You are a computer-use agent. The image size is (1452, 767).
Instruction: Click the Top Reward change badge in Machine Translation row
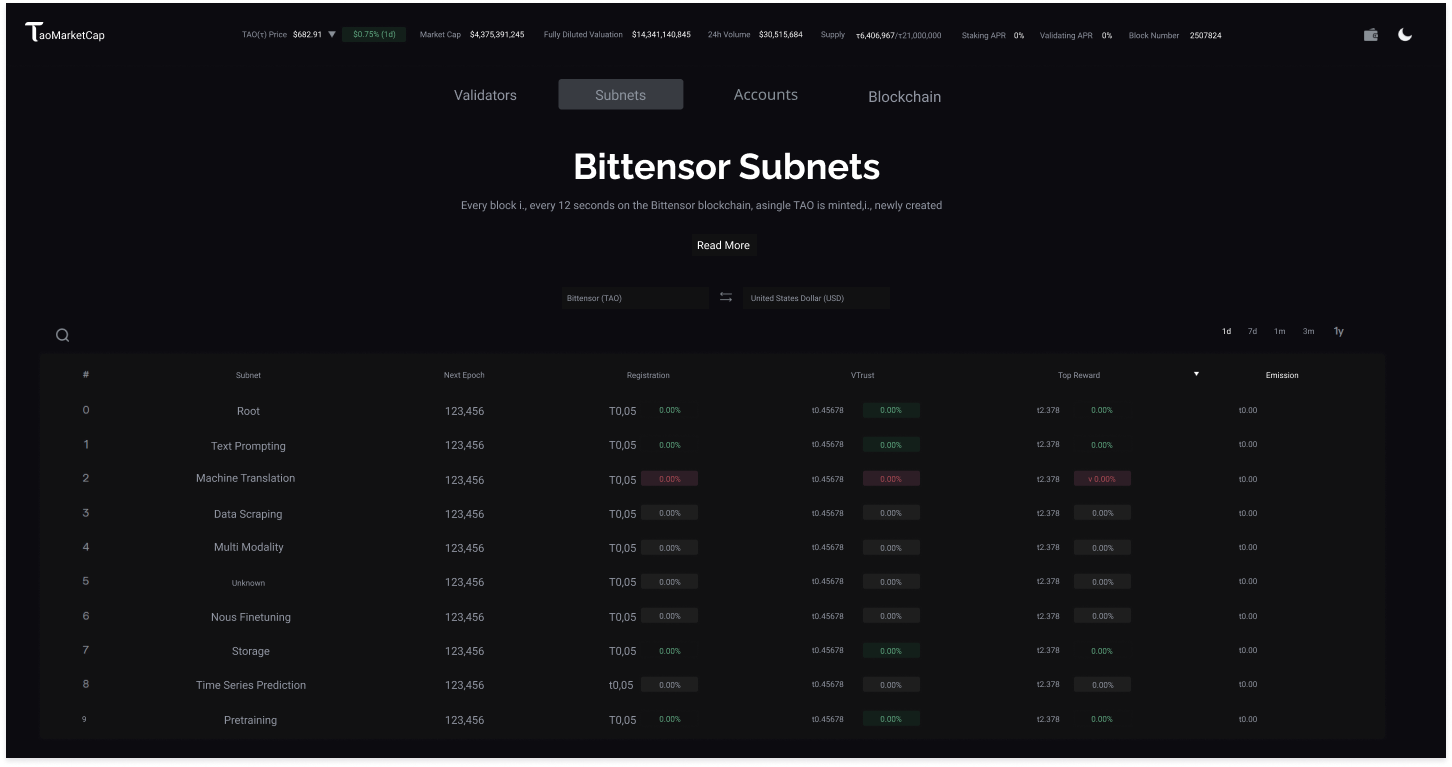[1102, 479]
